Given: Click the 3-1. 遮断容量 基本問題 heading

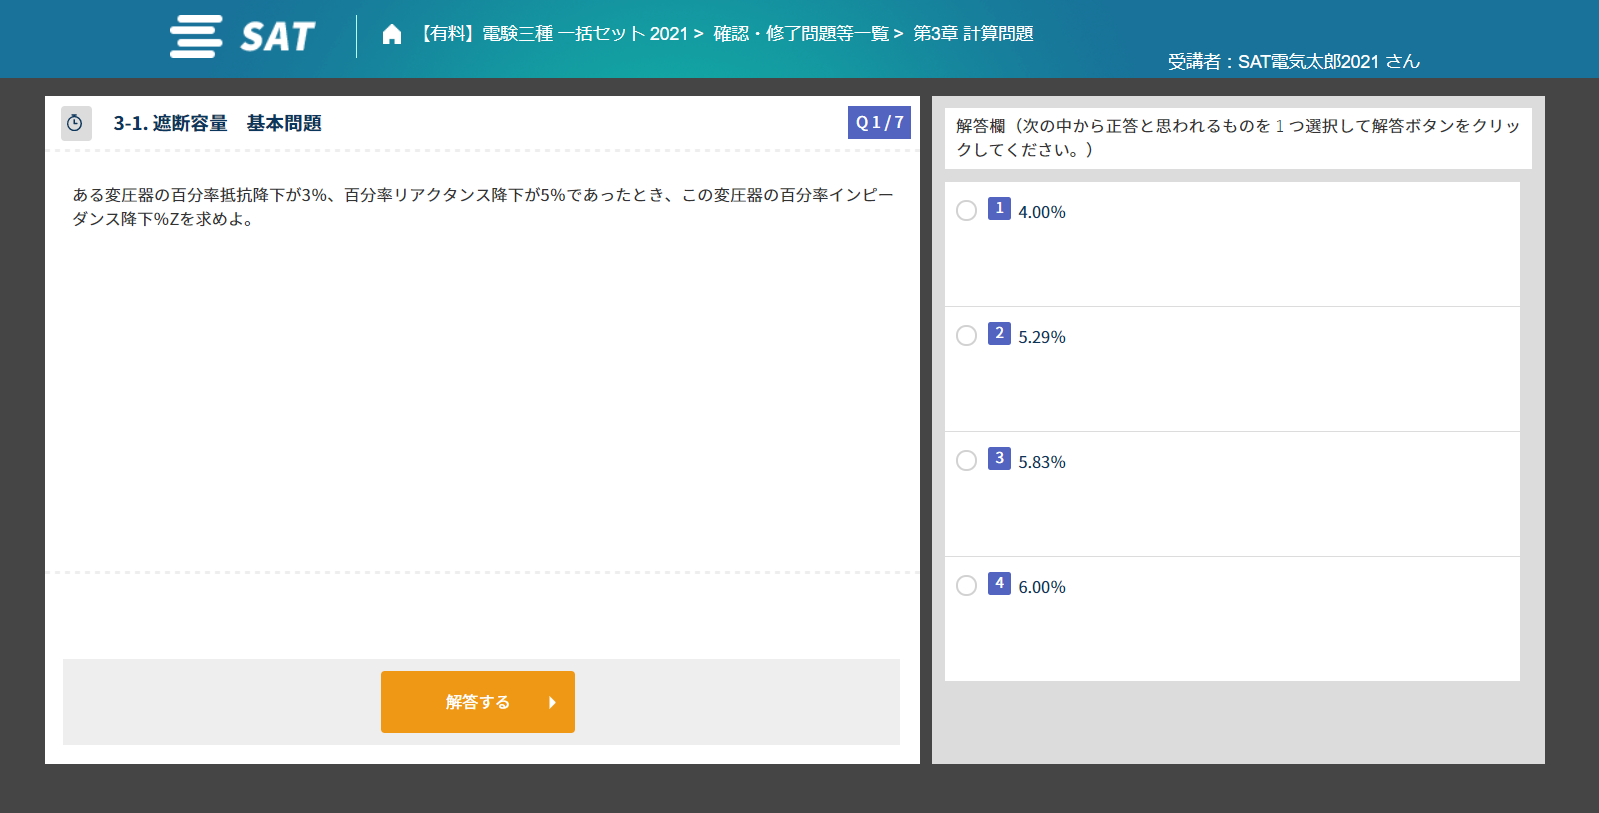Looking at the screenshot, I should [x=217, y=123].
